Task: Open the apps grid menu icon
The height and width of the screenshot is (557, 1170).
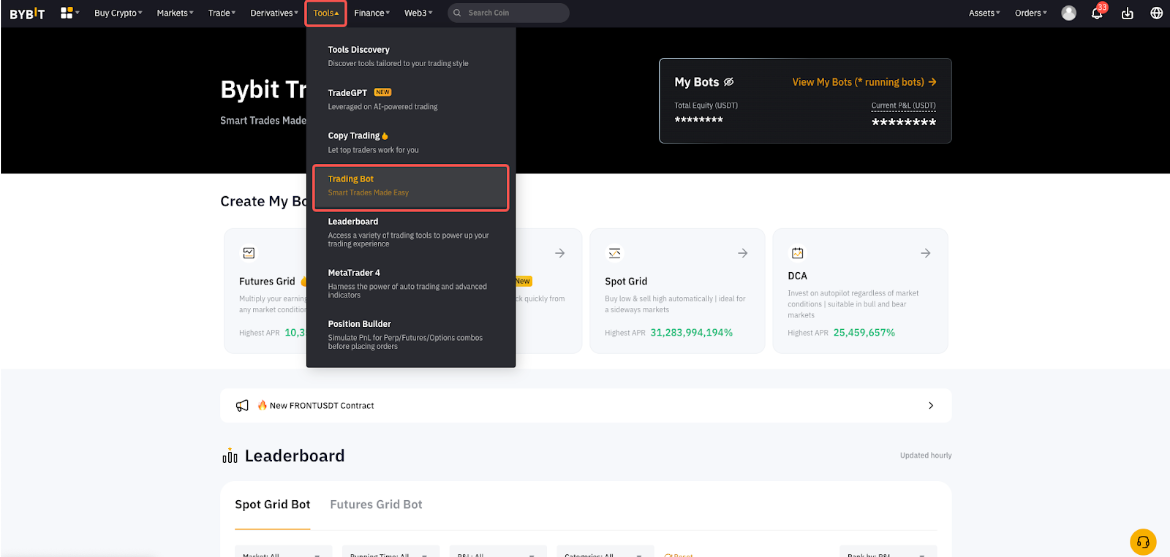Action: [x=68, y=13]
